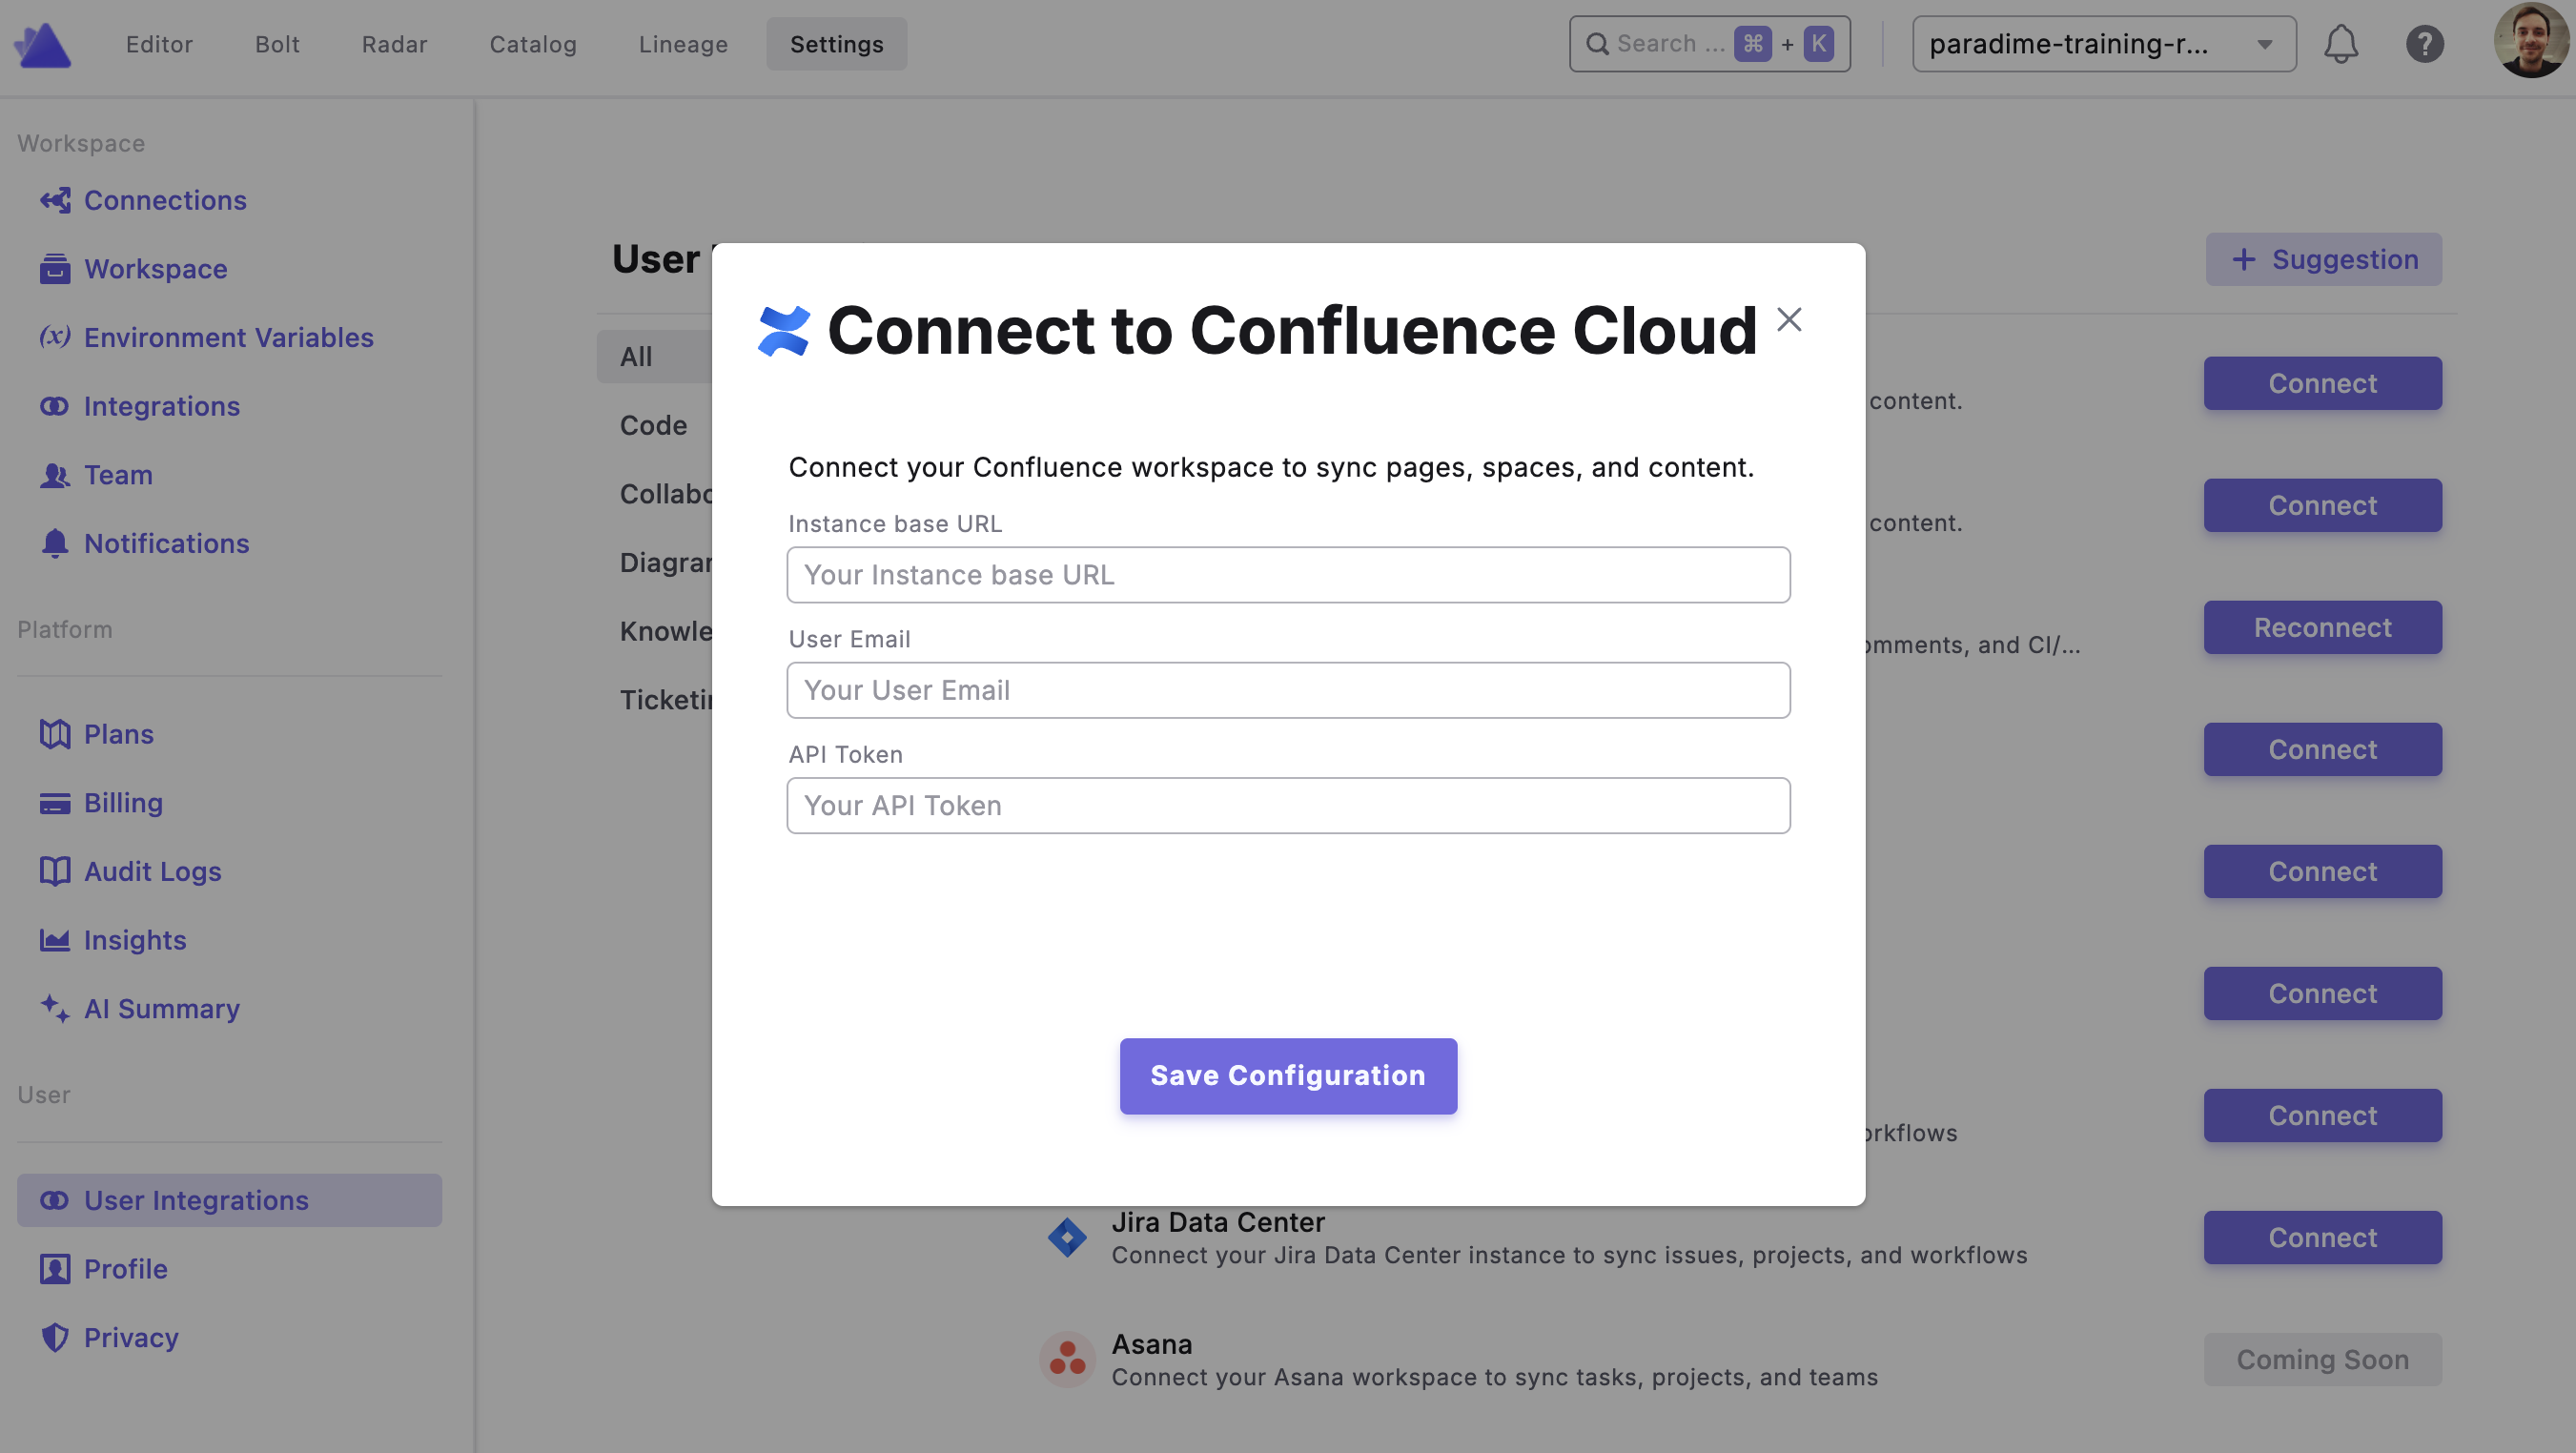Focus the Instance base URL field
The width and height of the screenshot is (2576, 1453).
tap(1287, 575)
